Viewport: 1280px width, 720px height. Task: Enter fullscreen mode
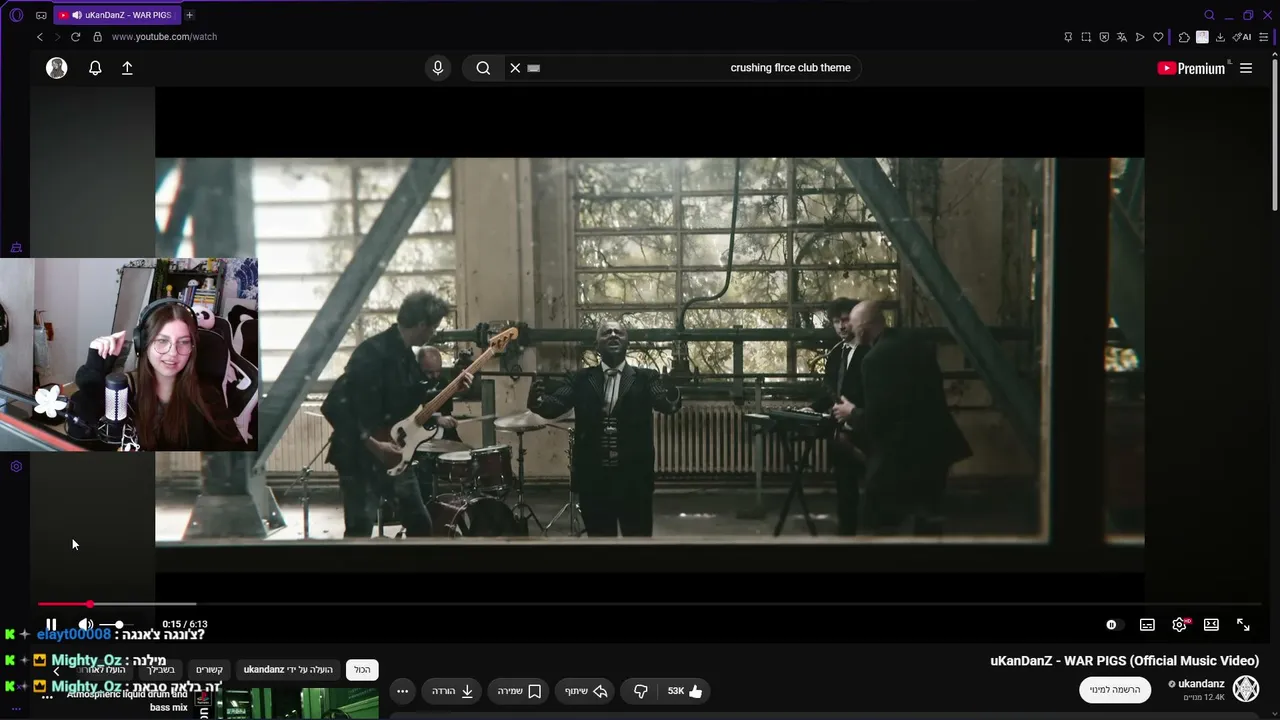[x=1243, y=625]
